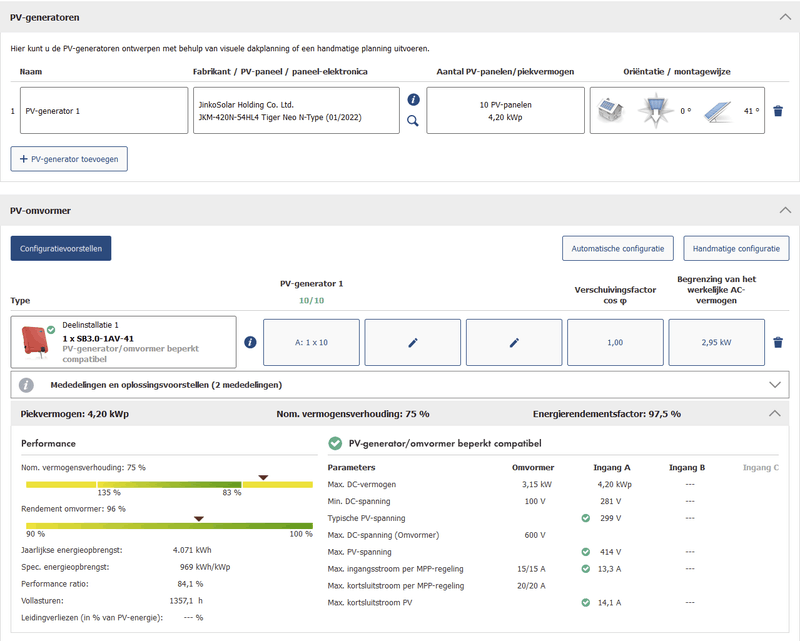Click Automatische configuratie
This screenshot has height=641, width=800.
click(x=617, y=248)
